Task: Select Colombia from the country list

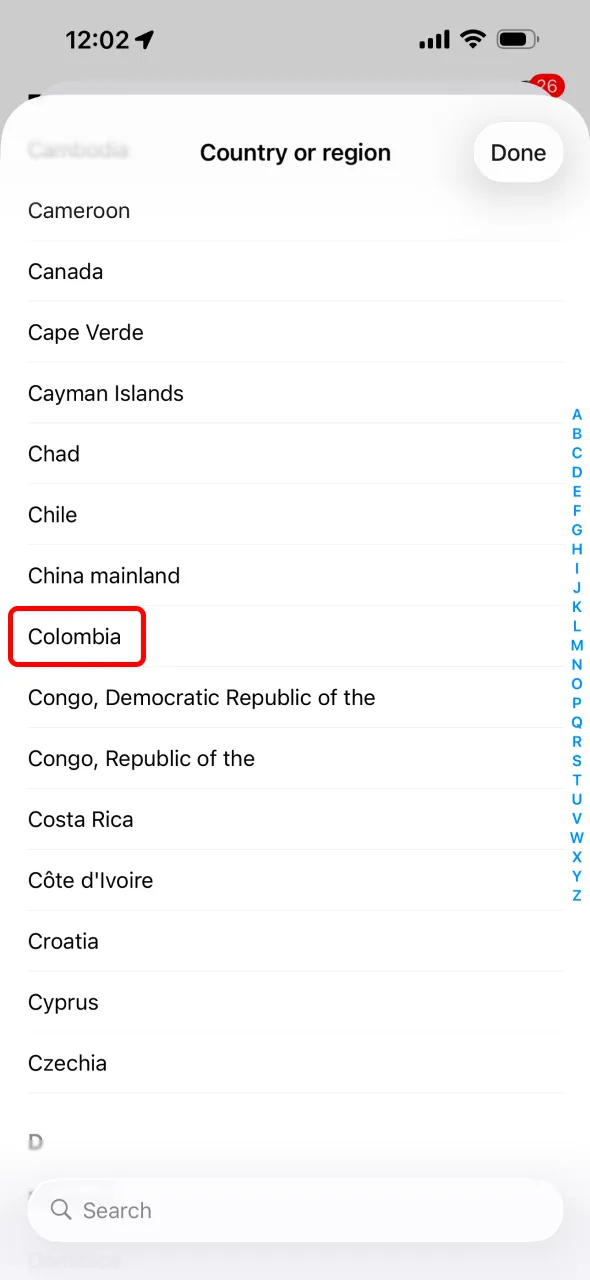Action: click(x=75, y=636)
